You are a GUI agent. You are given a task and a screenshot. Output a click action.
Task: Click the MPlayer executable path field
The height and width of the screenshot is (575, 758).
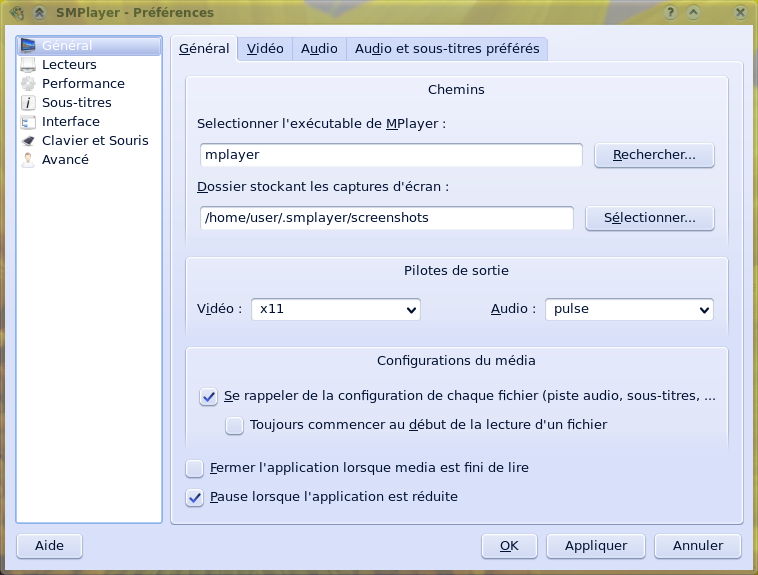pos(390,155)
